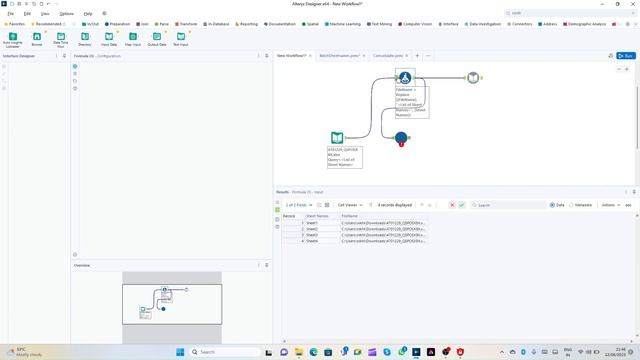Open the Options menu
Image resolution: width=640 pixels, height=360 pixels.
coord(67,13)
